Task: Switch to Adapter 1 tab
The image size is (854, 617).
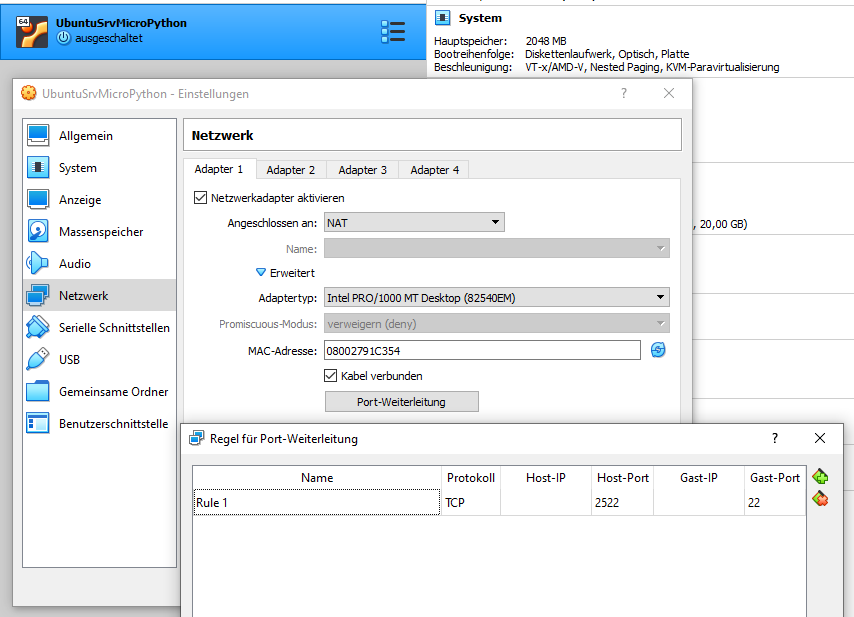Action: [x=219, y=169]
